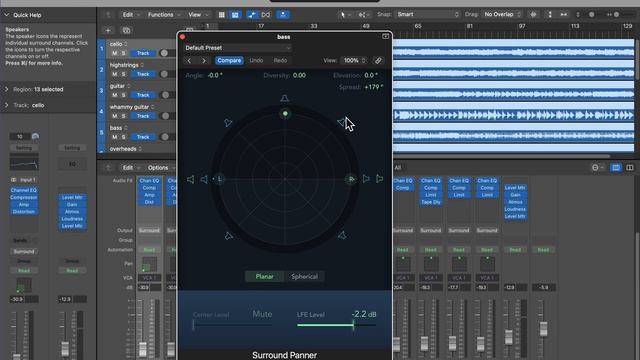The height and width of the screenshot is (360, 640).
Task: Click Mute for the Center Level
Action: (x=262, y=314)
